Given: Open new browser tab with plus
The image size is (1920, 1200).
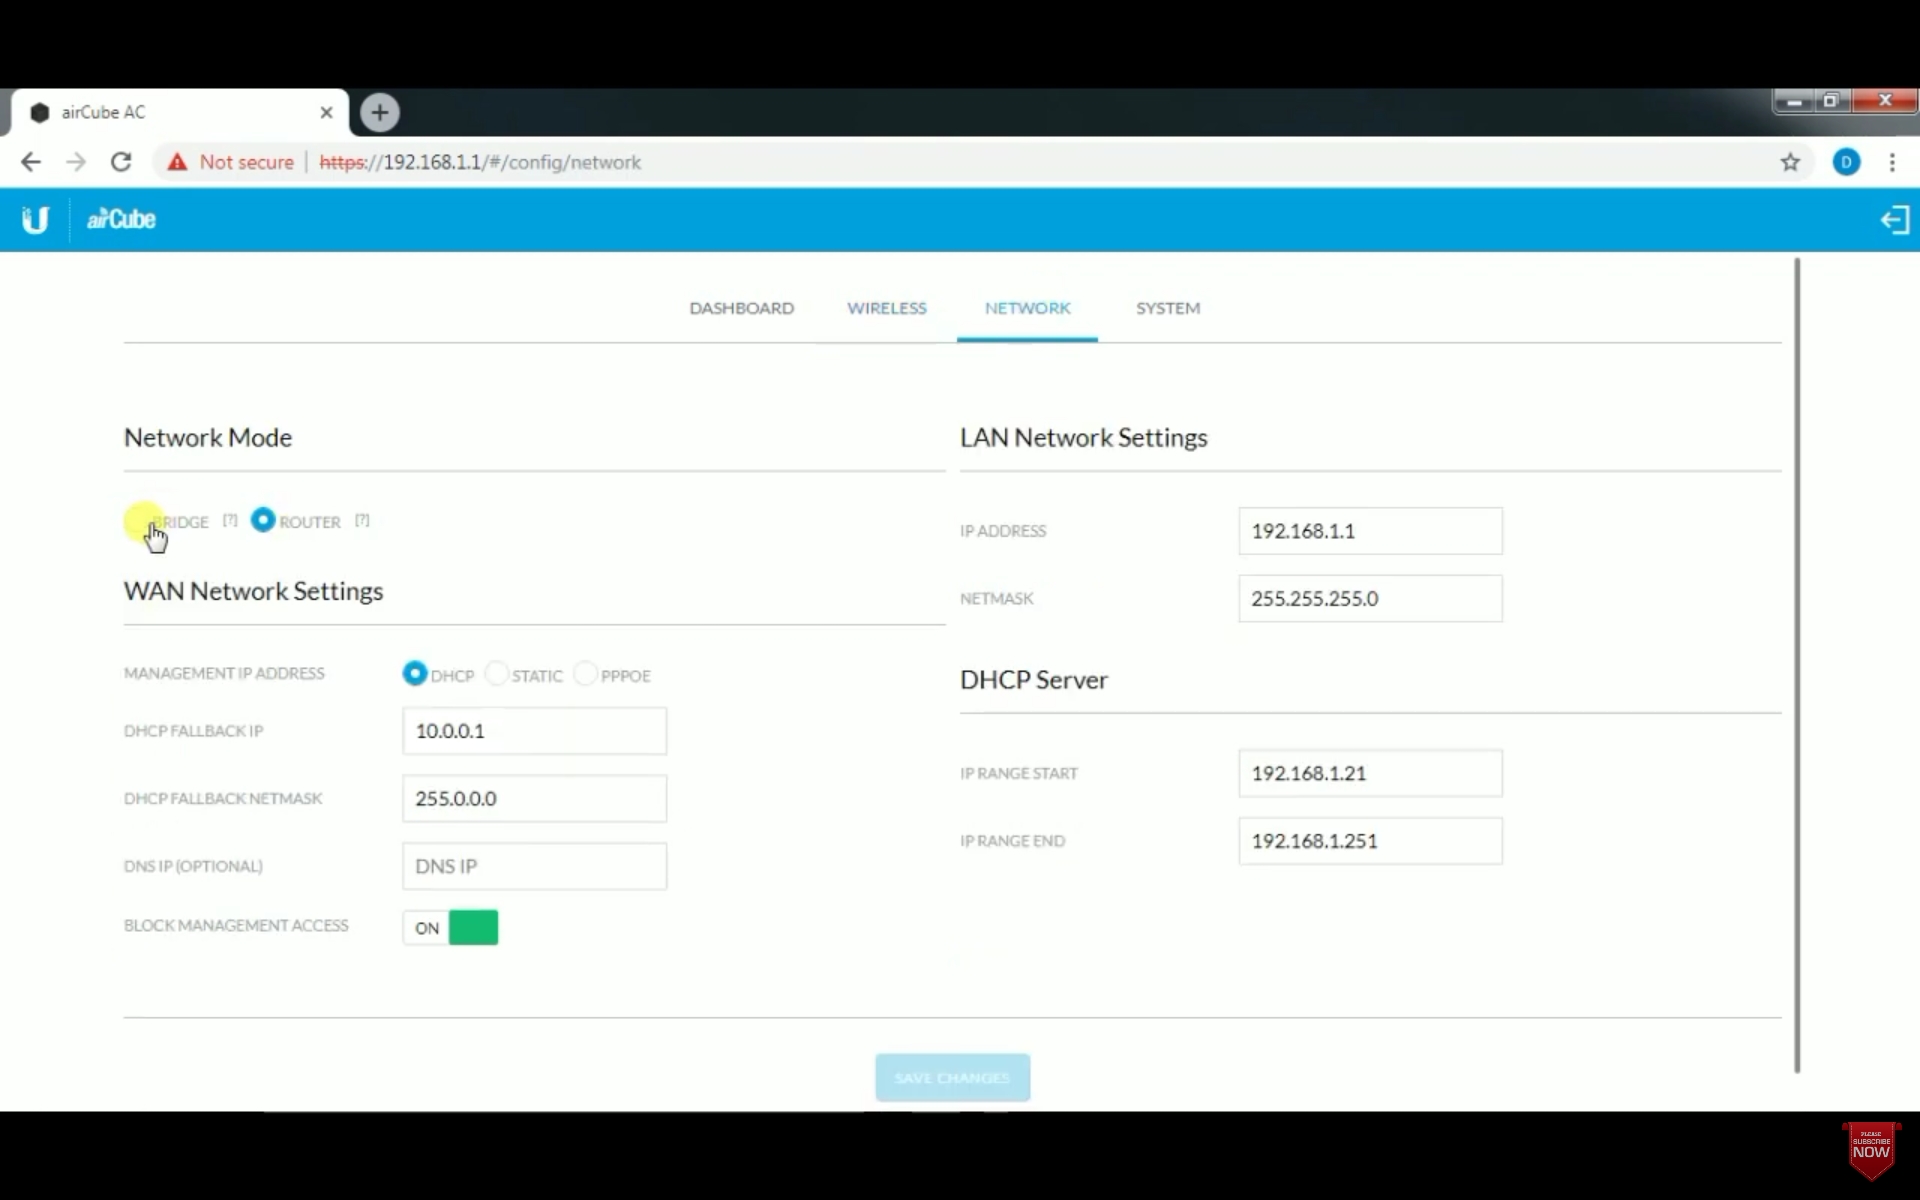Looking at the screenshot, I should tap(379, 112).
